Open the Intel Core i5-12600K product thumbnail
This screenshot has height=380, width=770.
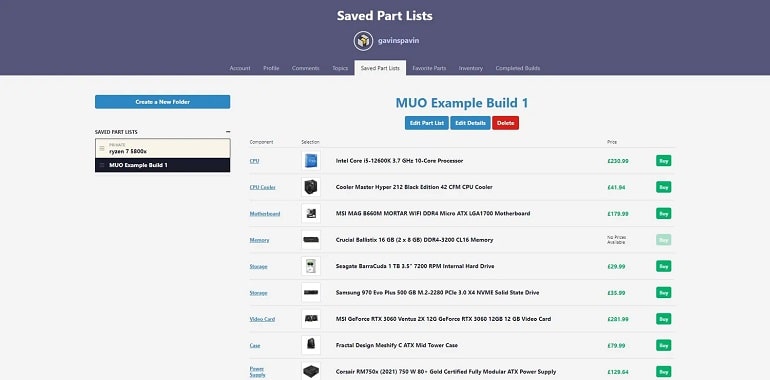[x=311, y=161]
